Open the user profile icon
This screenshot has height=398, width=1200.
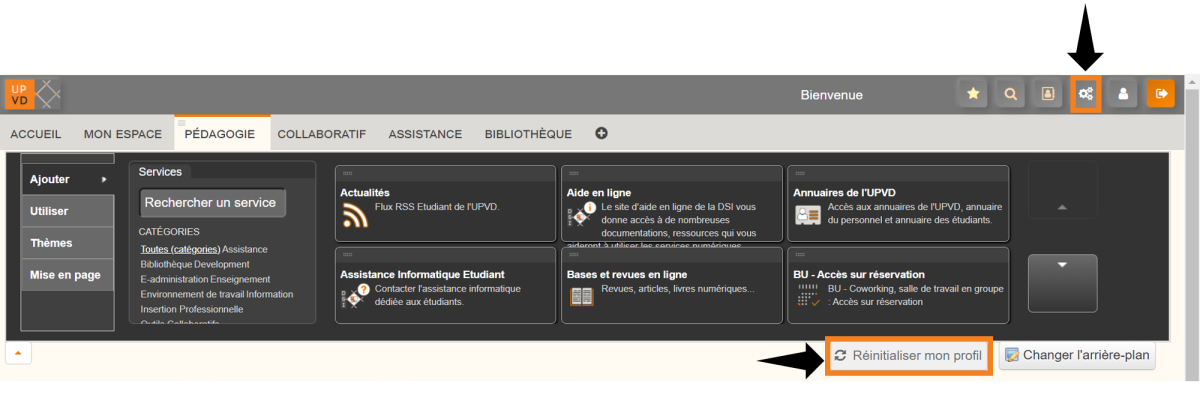[x=1123, y=94]
